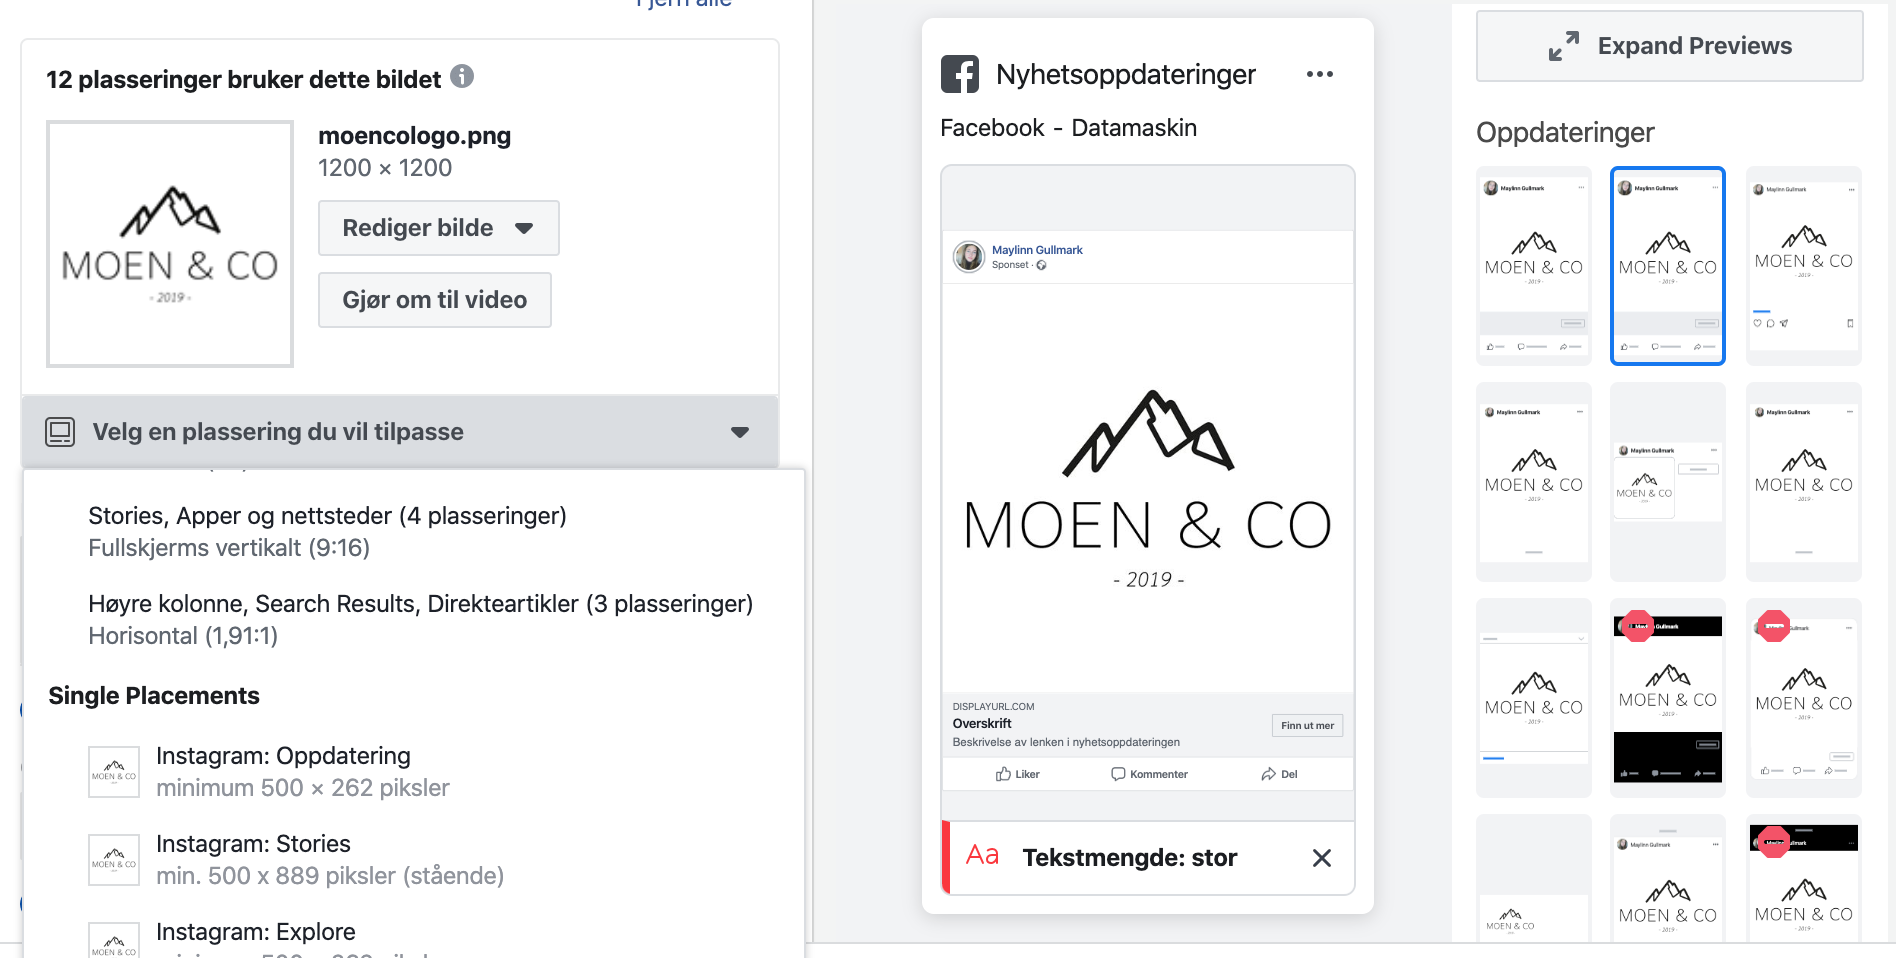This screenshot has width=1896, height=958.
Task: Click the red Aa text amount icon
Action: [982, 855]
